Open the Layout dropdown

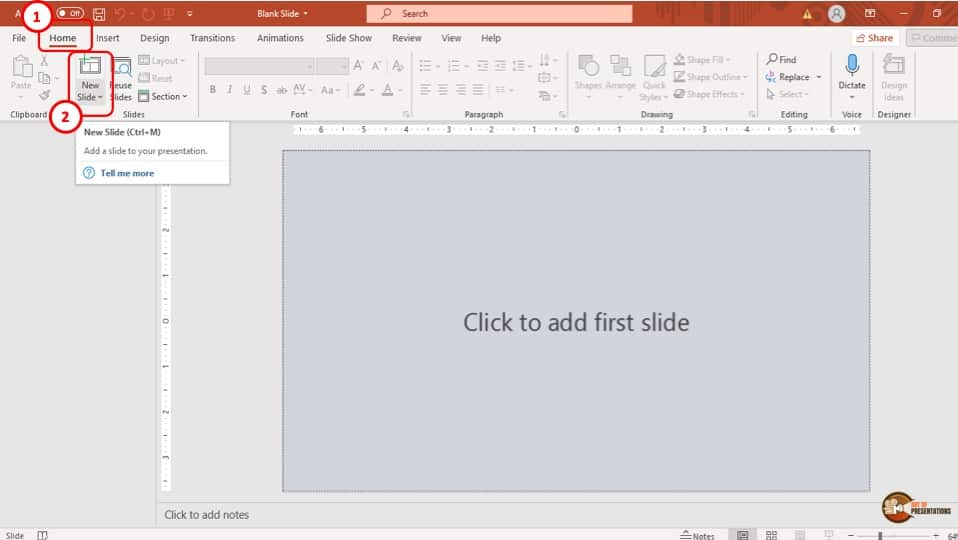[x=162, y=60]
